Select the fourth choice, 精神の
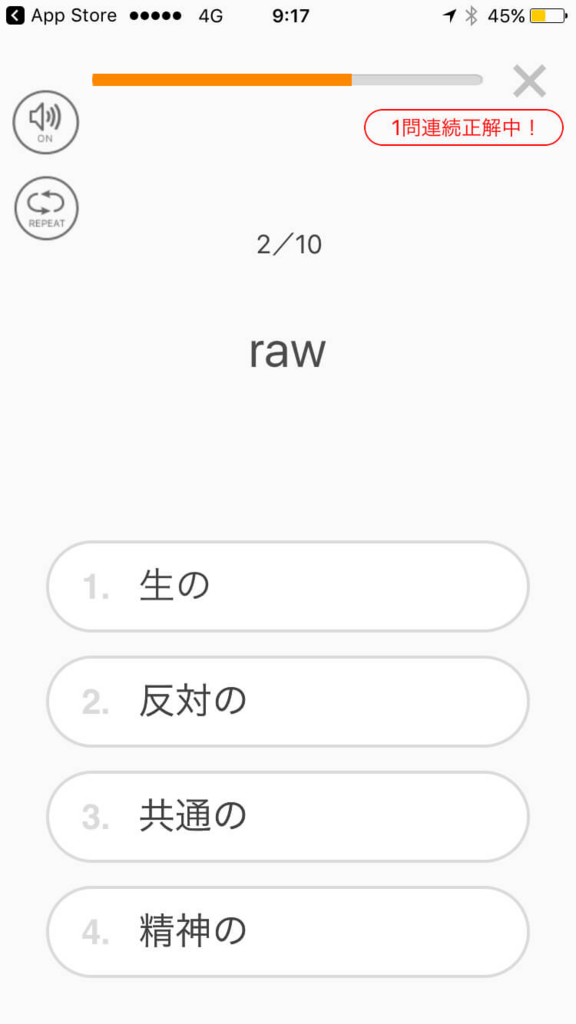This screenshot has width=576, height=1024. pyautogui.click(x=288, y=931)
